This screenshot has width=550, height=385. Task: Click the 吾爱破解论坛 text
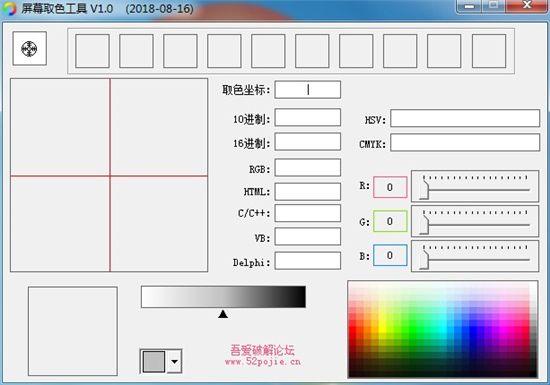[262, 350]
